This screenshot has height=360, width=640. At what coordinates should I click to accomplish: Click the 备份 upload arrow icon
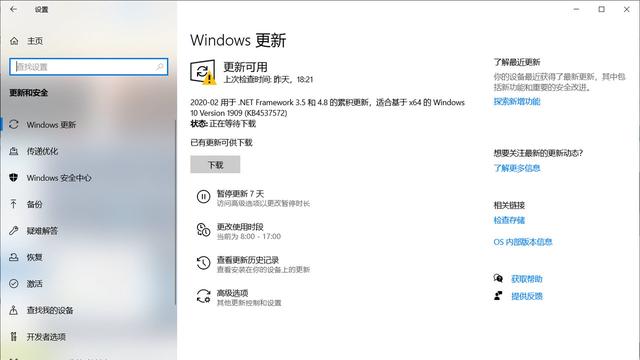coord(13,204)
